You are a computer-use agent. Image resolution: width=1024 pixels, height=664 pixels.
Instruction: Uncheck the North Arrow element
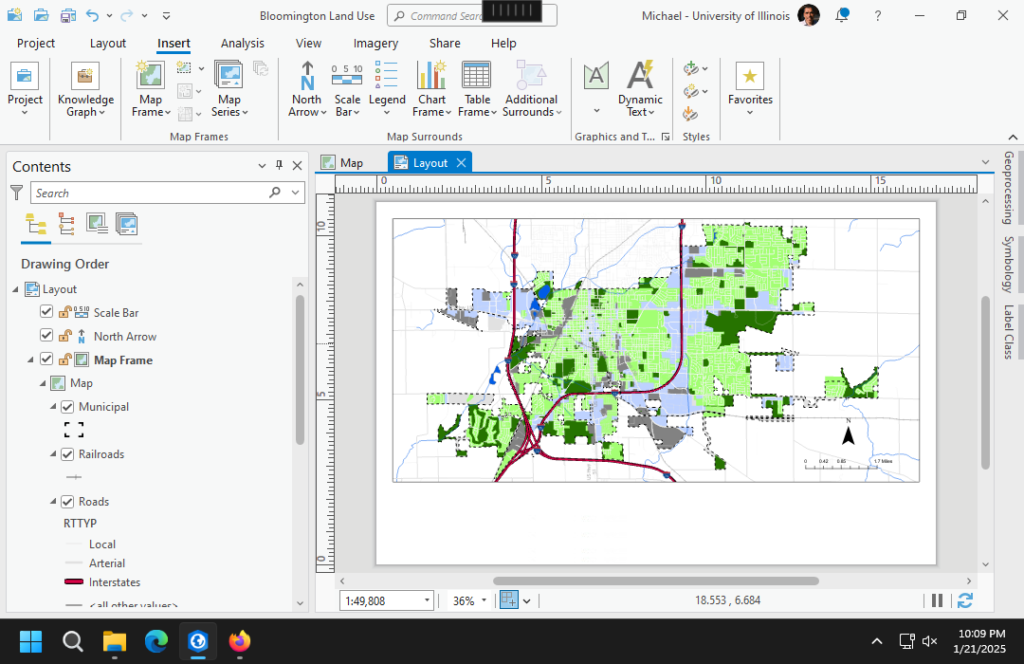[x=46, y=335]
